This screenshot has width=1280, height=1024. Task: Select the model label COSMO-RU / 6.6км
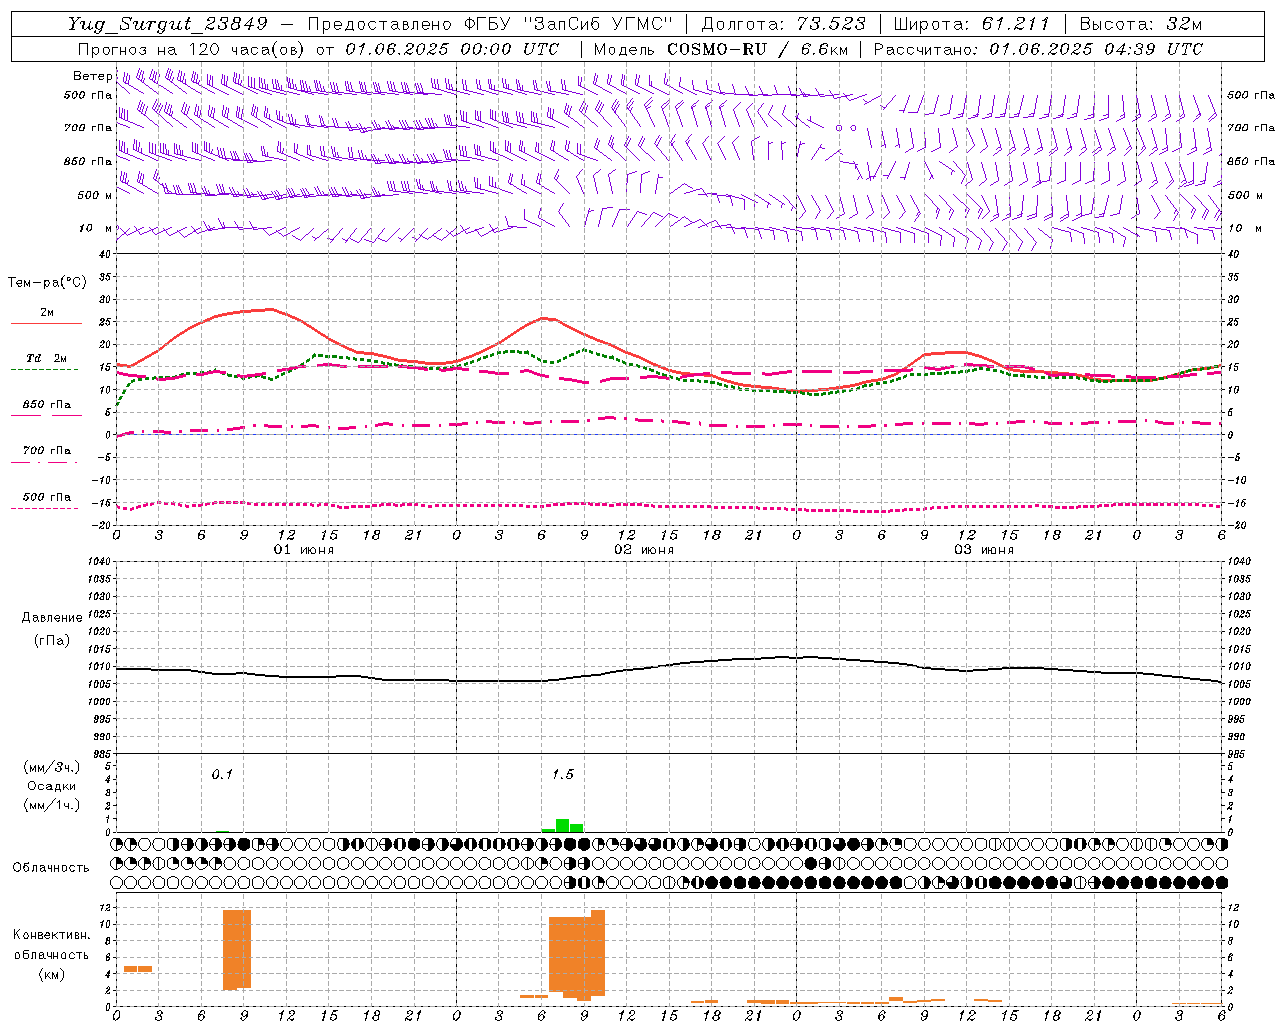[758, 49]
